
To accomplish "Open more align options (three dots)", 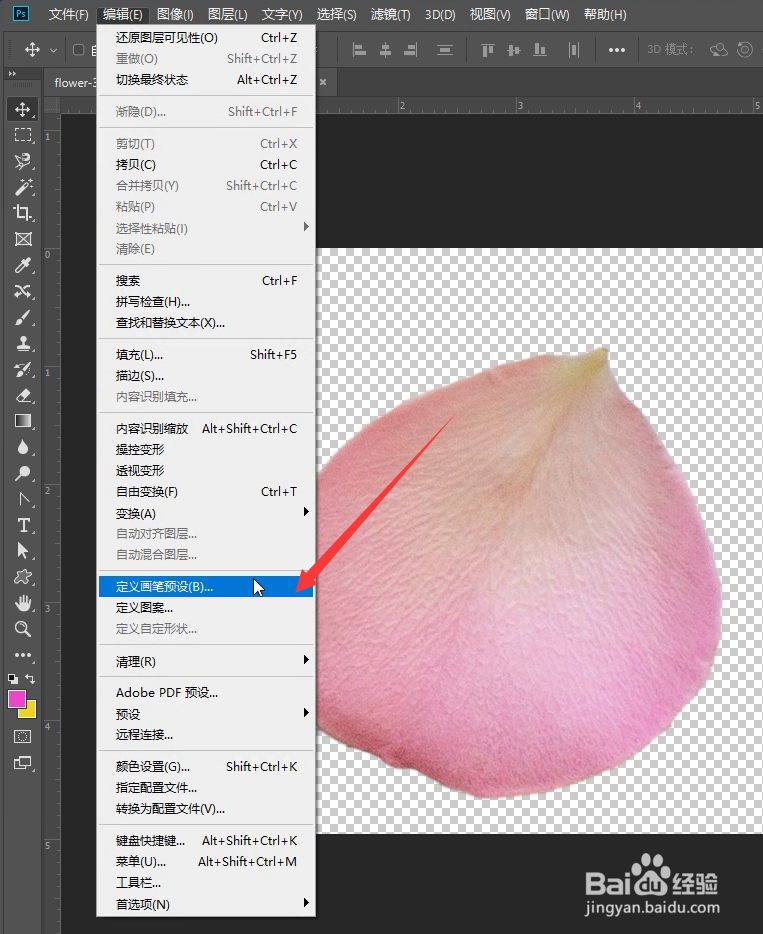I will pyautogui.click(x=616, y=50).
